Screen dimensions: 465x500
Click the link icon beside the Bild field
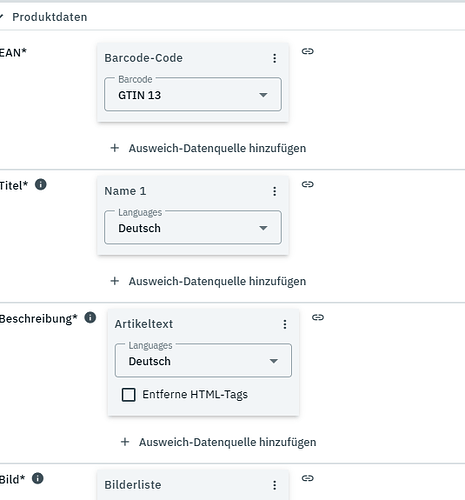307,478
